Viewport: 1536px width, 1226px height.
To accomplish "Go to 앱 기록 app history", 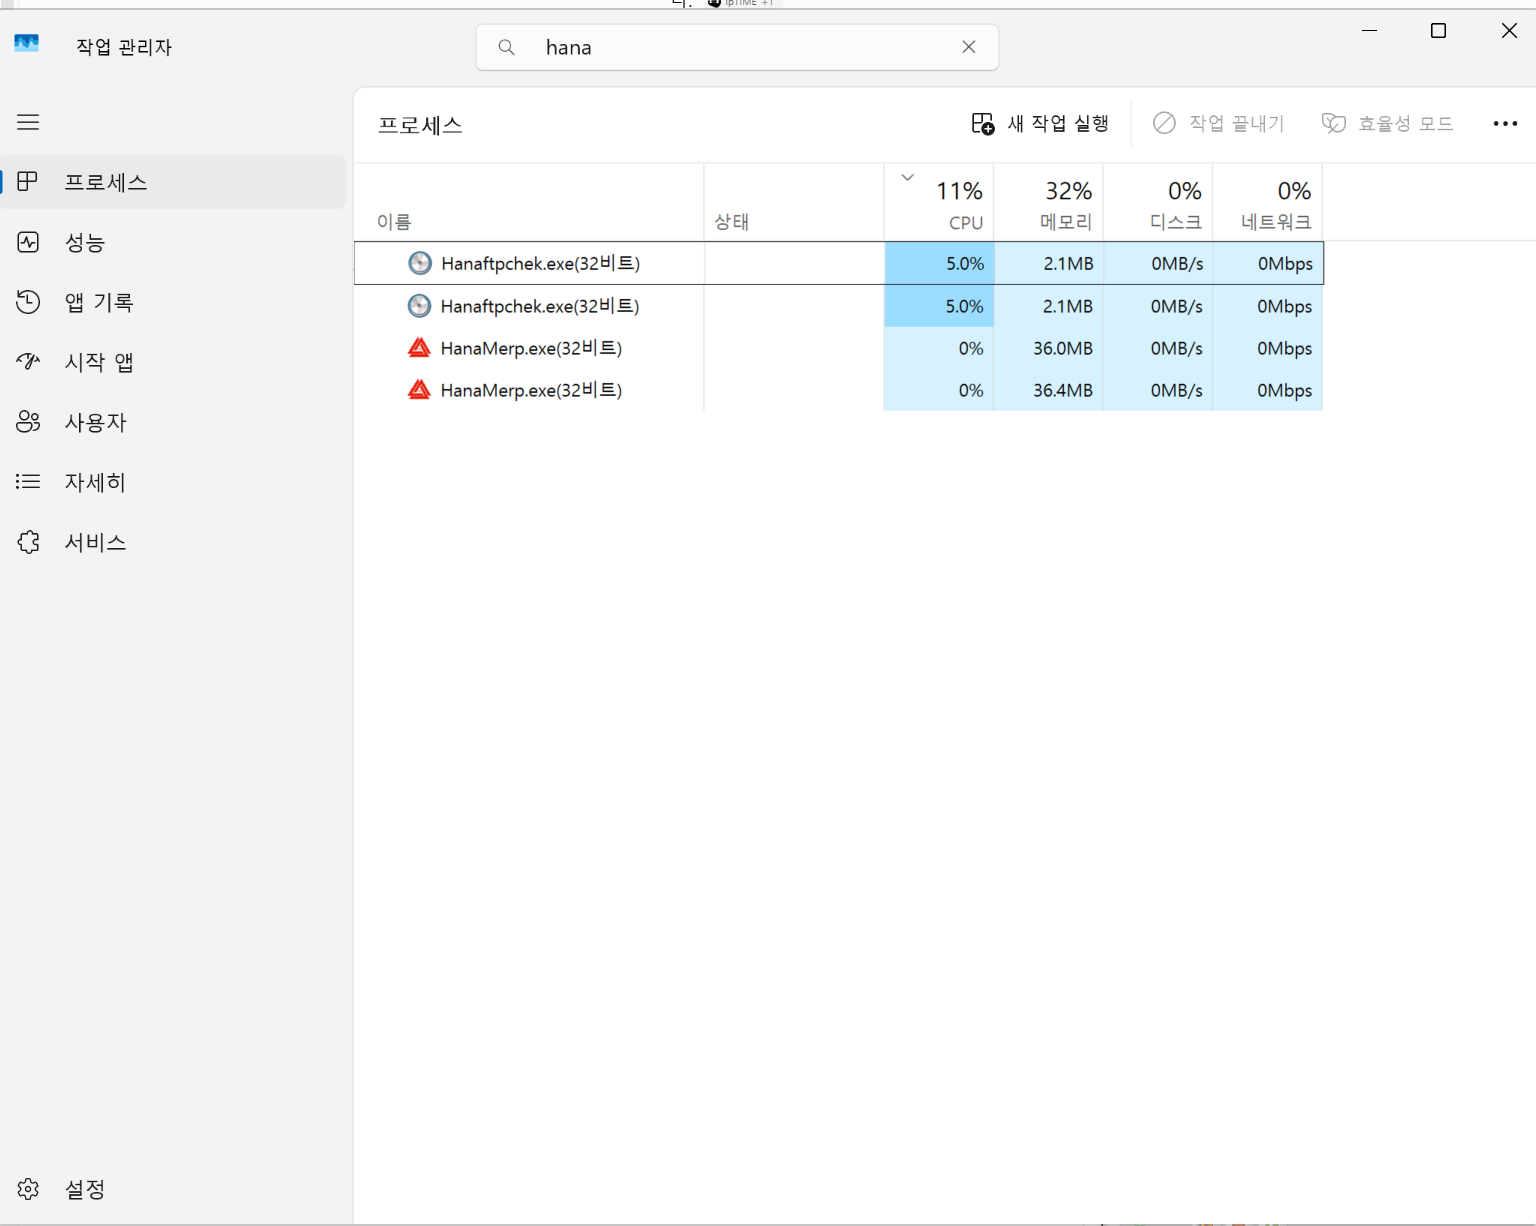I will pos(173,302).
